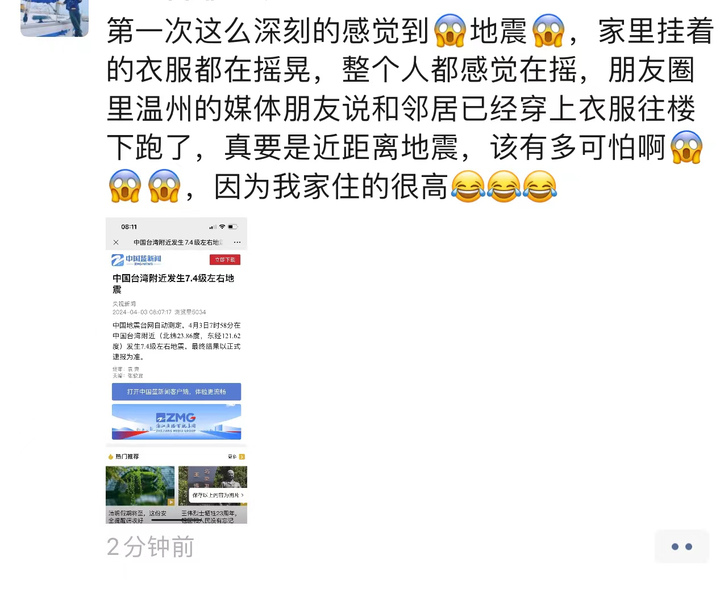Click the 2分钟前 timestamp

tap(151, 547)
